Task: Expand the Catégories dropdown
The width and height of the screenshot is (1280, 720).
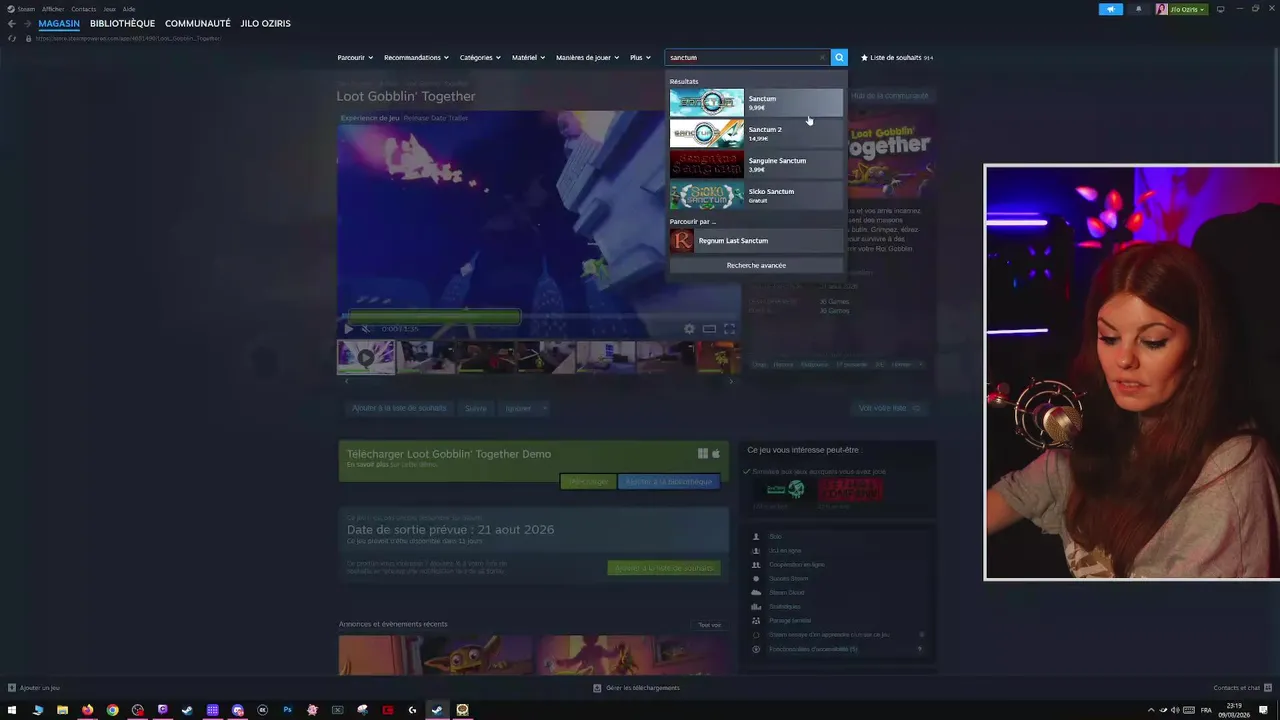Action: [x=480, y=57]
